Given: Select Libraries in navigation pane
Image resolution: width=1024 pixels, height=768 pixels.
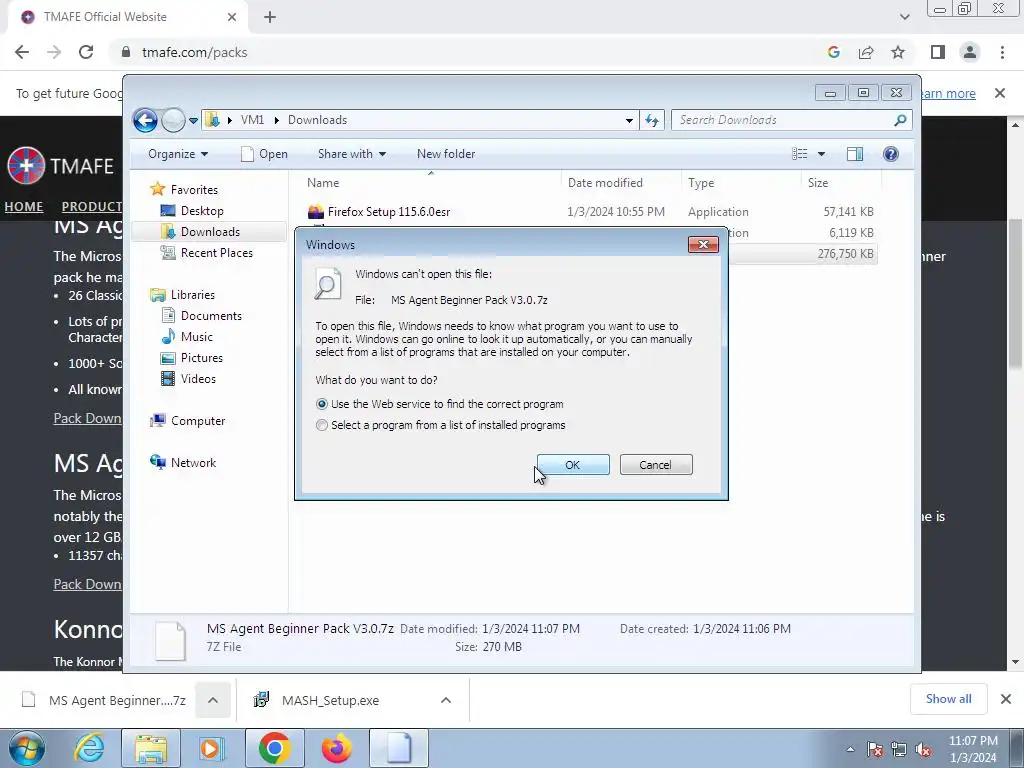Looking at the screenshot, I should coord(193,295).
